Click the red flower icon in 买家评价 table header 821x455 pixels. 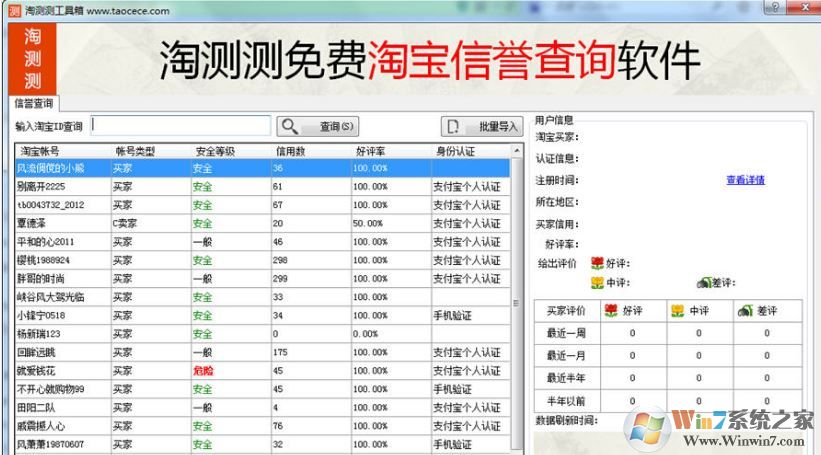(611, 310)
